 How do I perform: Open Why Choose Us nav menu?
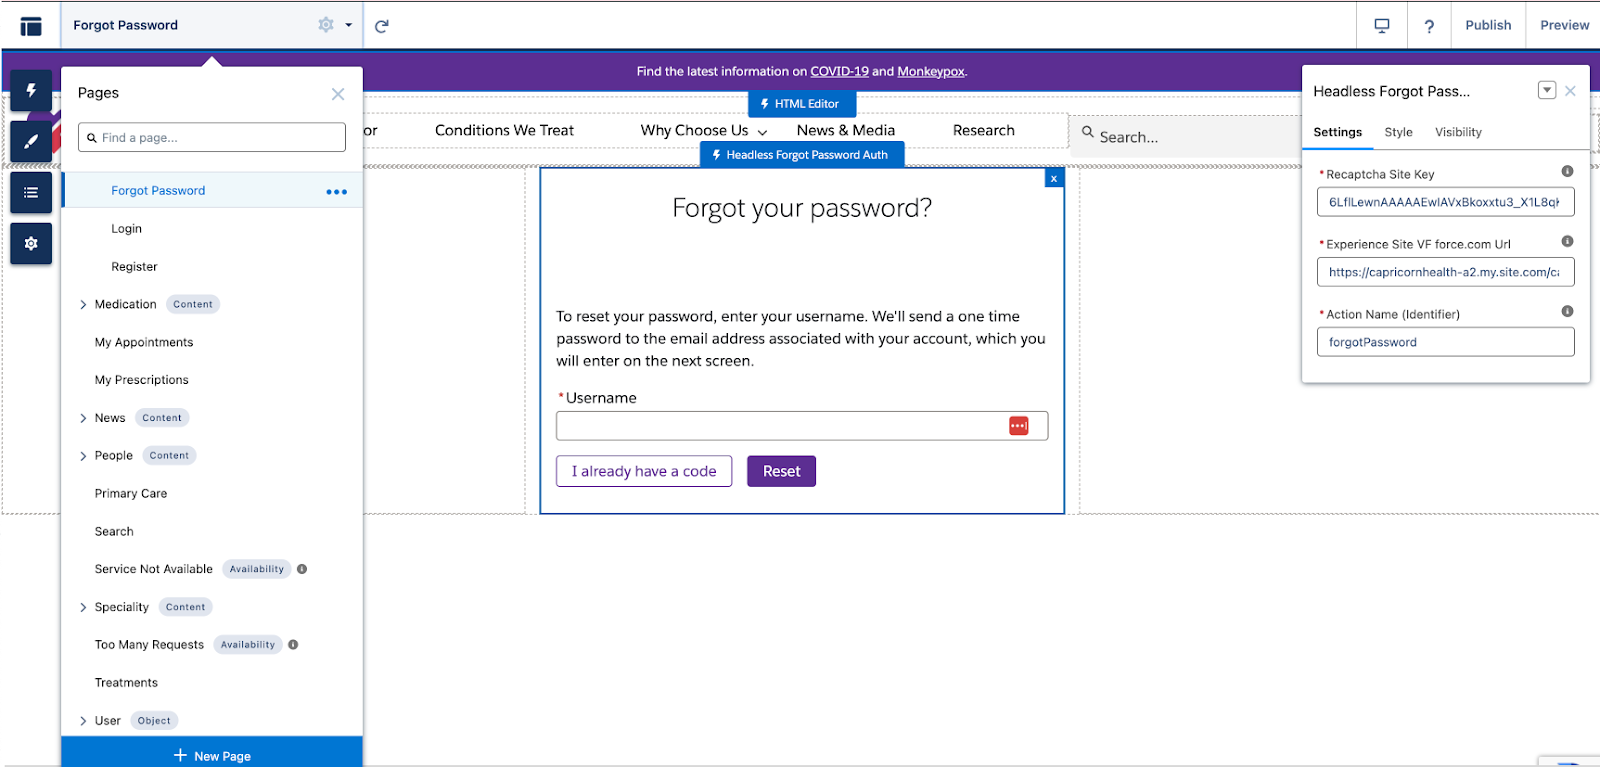pos(703,130)
